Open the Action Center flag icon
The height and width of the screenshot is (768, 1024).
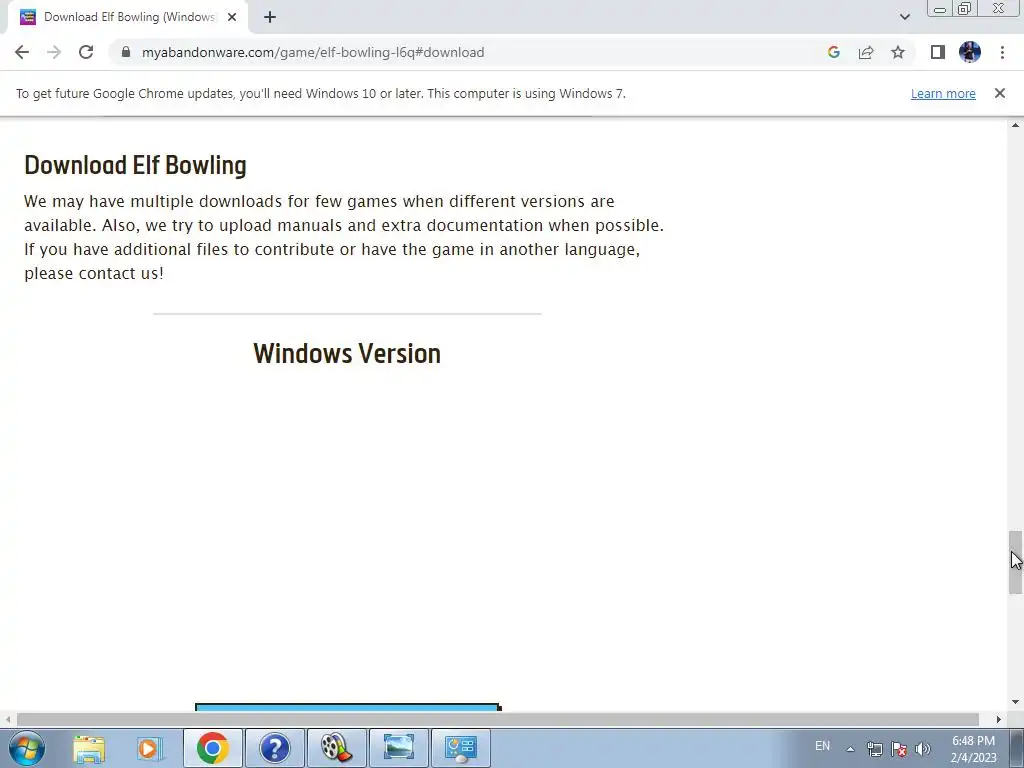click(x=899, y=749)
